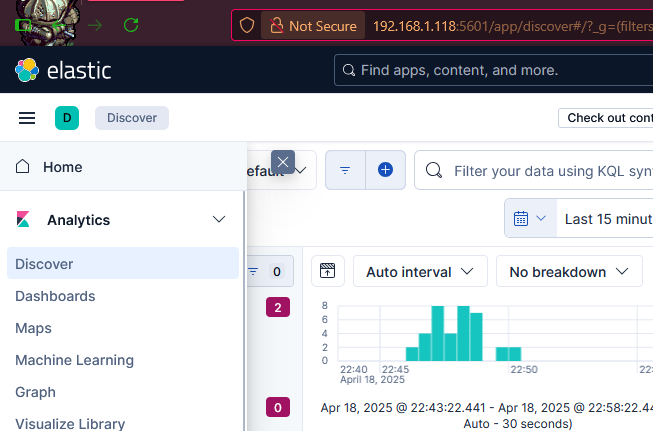Open the saved filter menu icon
653x431 pixels.
pos(345,170)
